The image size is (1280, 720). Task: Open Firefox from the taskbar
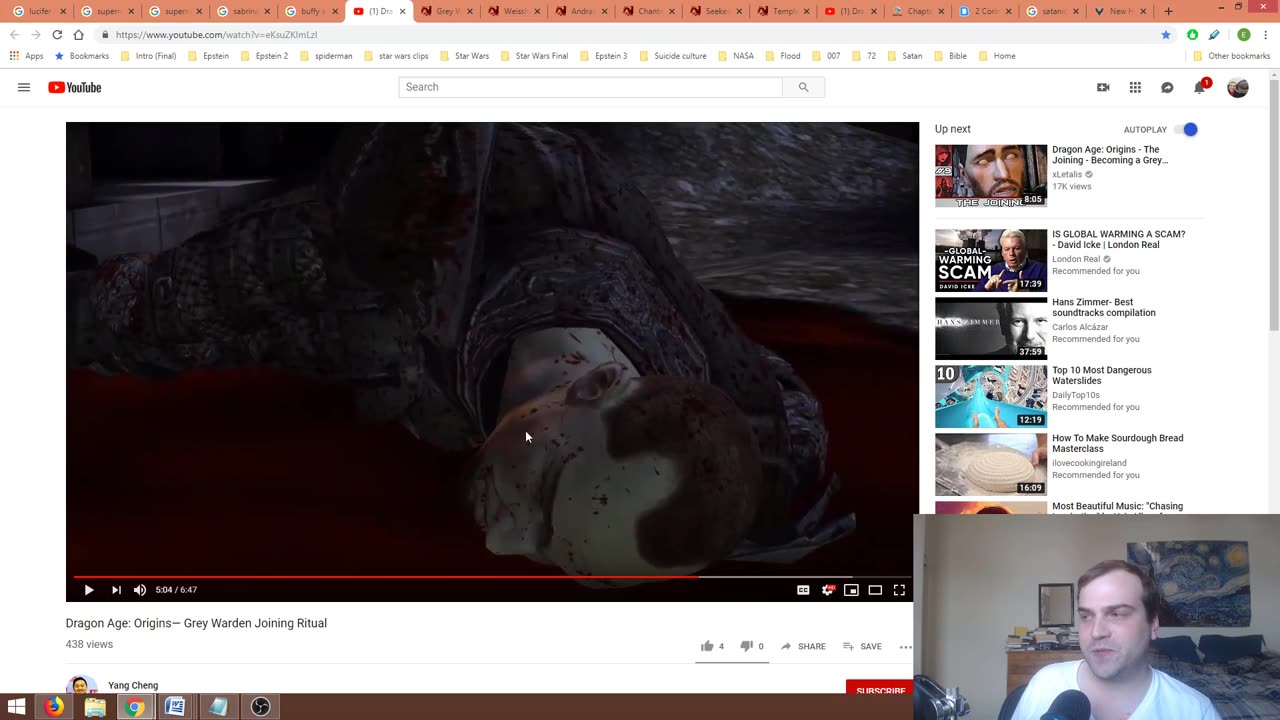click(54, 707)
